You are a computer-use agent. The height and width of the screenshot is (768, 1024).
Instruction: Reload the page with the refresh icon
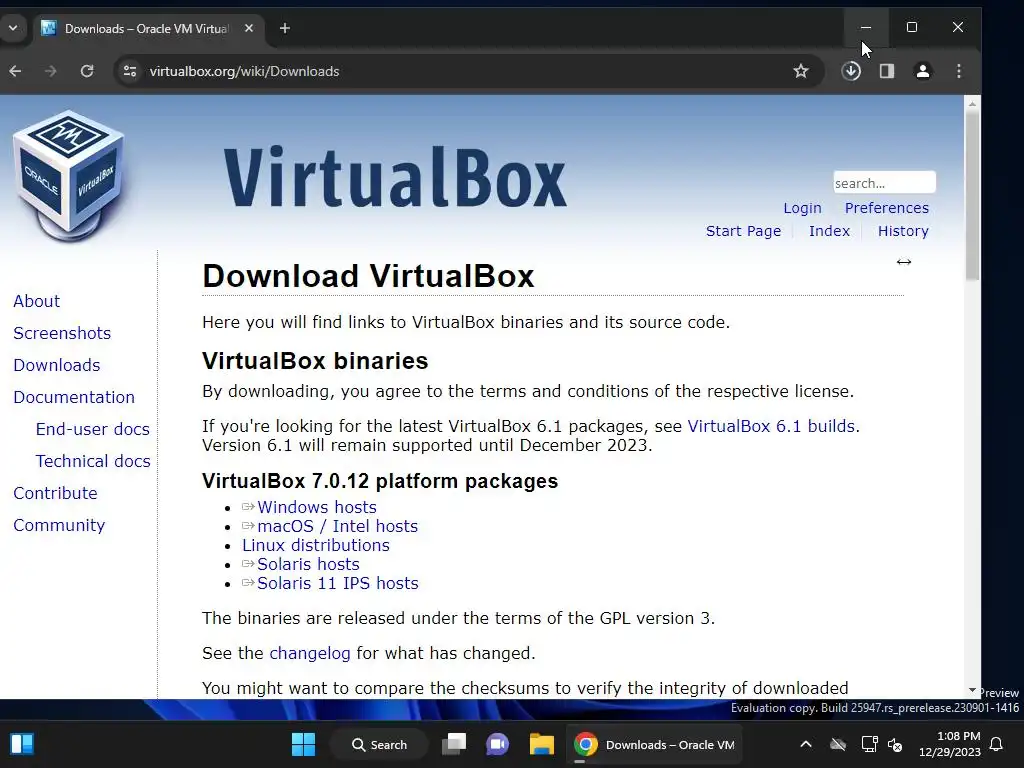pos(87,71)
